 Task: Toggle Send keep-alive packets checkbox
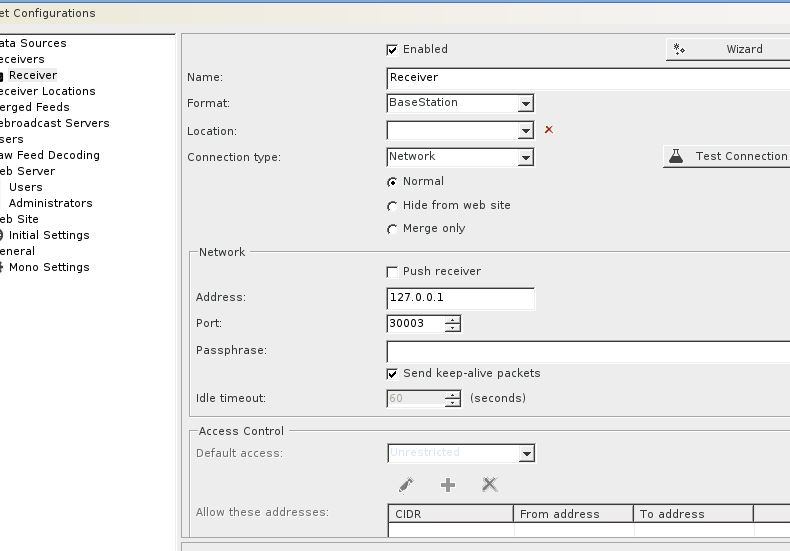point(392,374)
